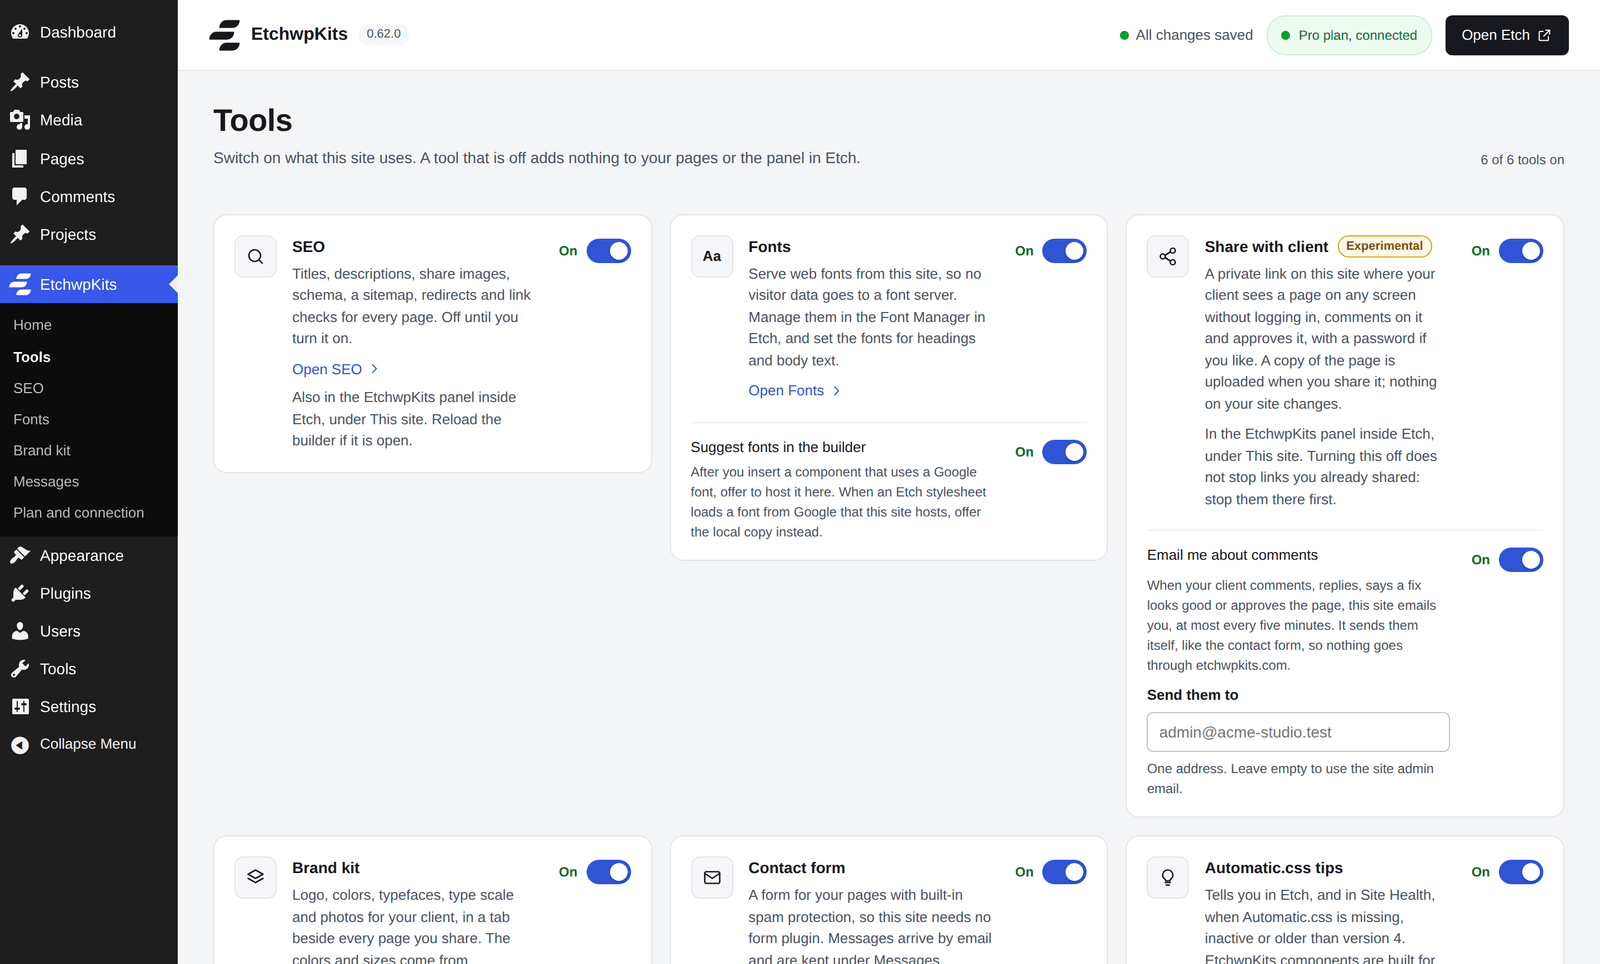The width and height of the screenshot is (1600, 964).
Task: Click the Dashboard gauge icon in sidebar
Action: [20, 32]
